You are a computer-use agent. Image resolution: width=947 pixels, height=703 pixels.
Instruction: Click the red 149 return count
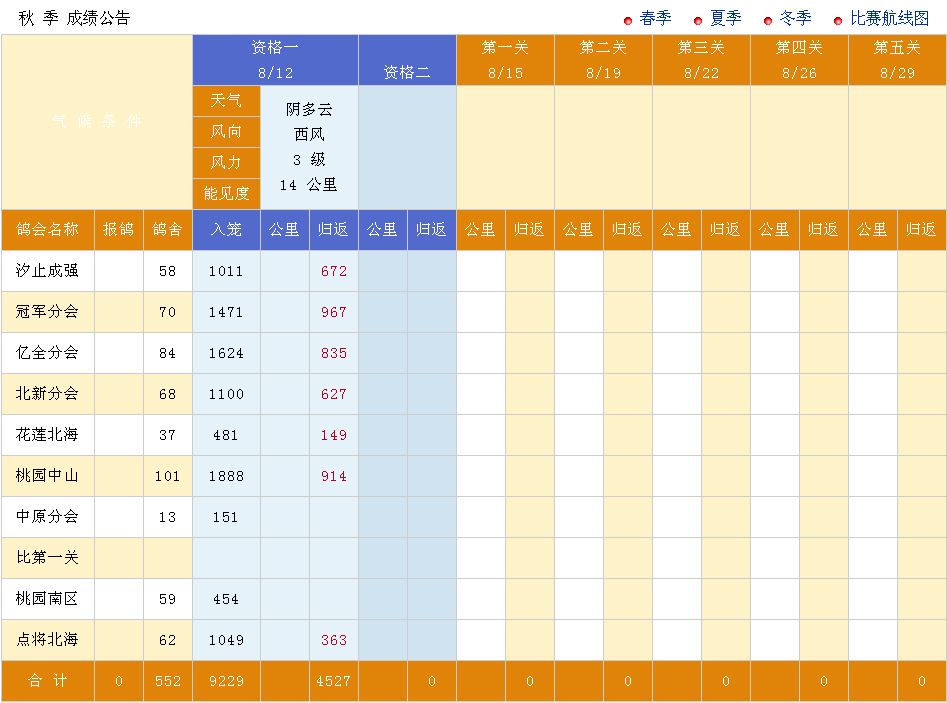click(x=334, y=436)
